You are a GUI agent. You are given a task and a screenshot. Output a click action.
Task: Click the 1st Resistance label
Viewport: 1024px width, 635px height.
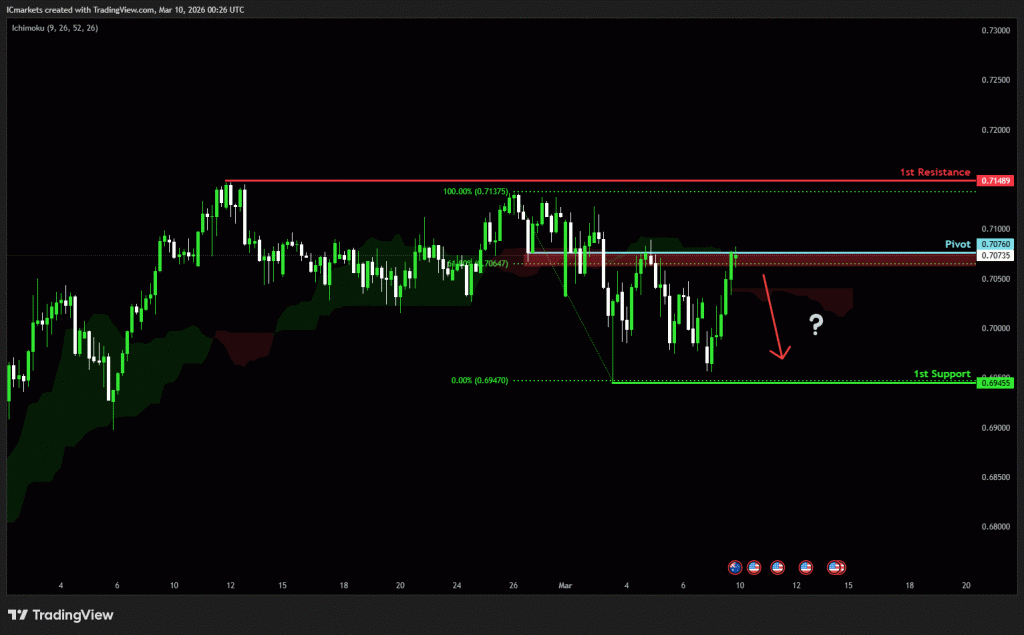(x=934, y=172)
